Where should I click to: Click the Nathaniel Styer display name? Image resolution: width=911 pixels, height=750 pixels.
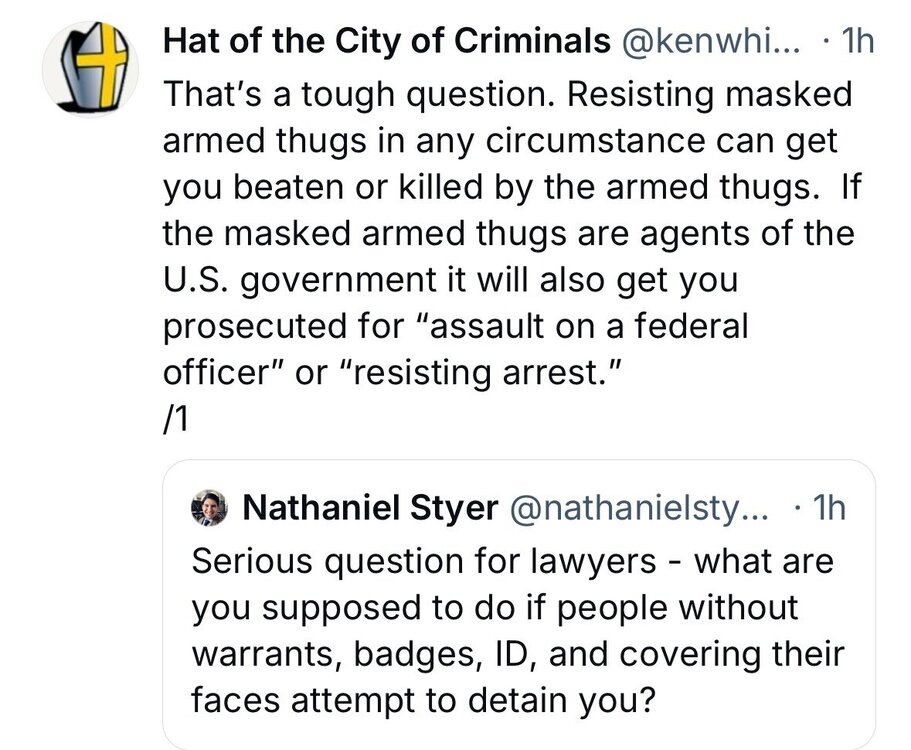point(370,509)
